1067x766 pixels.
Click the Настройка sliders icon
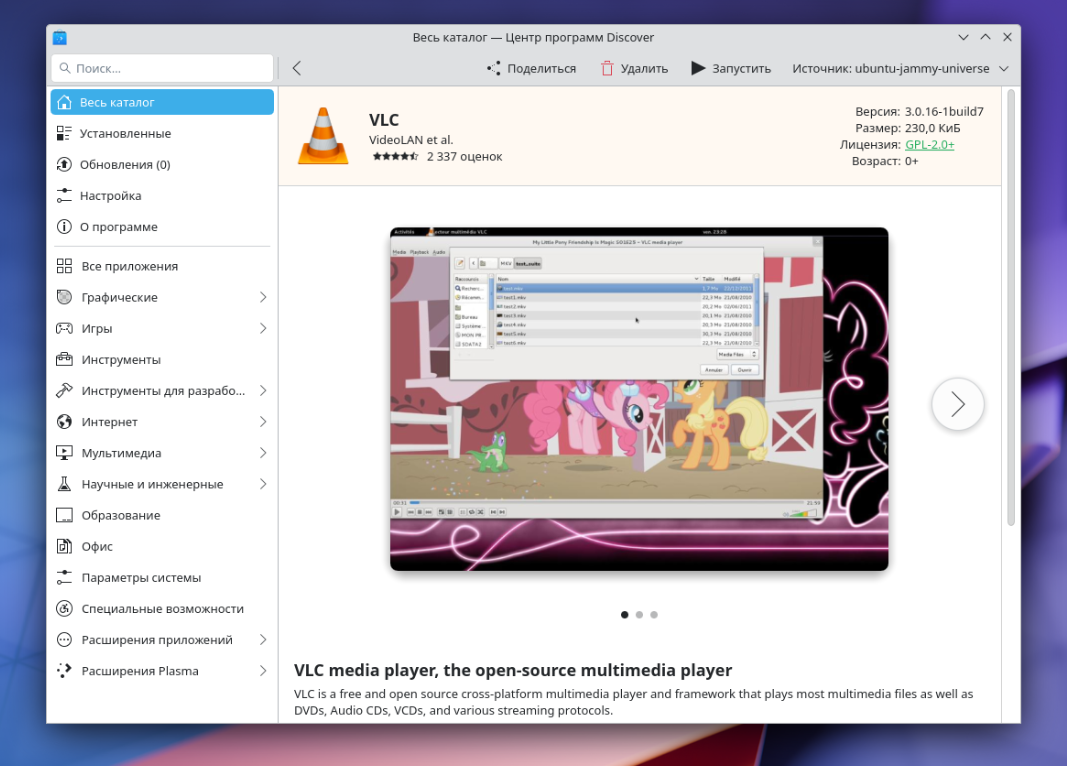64,196
